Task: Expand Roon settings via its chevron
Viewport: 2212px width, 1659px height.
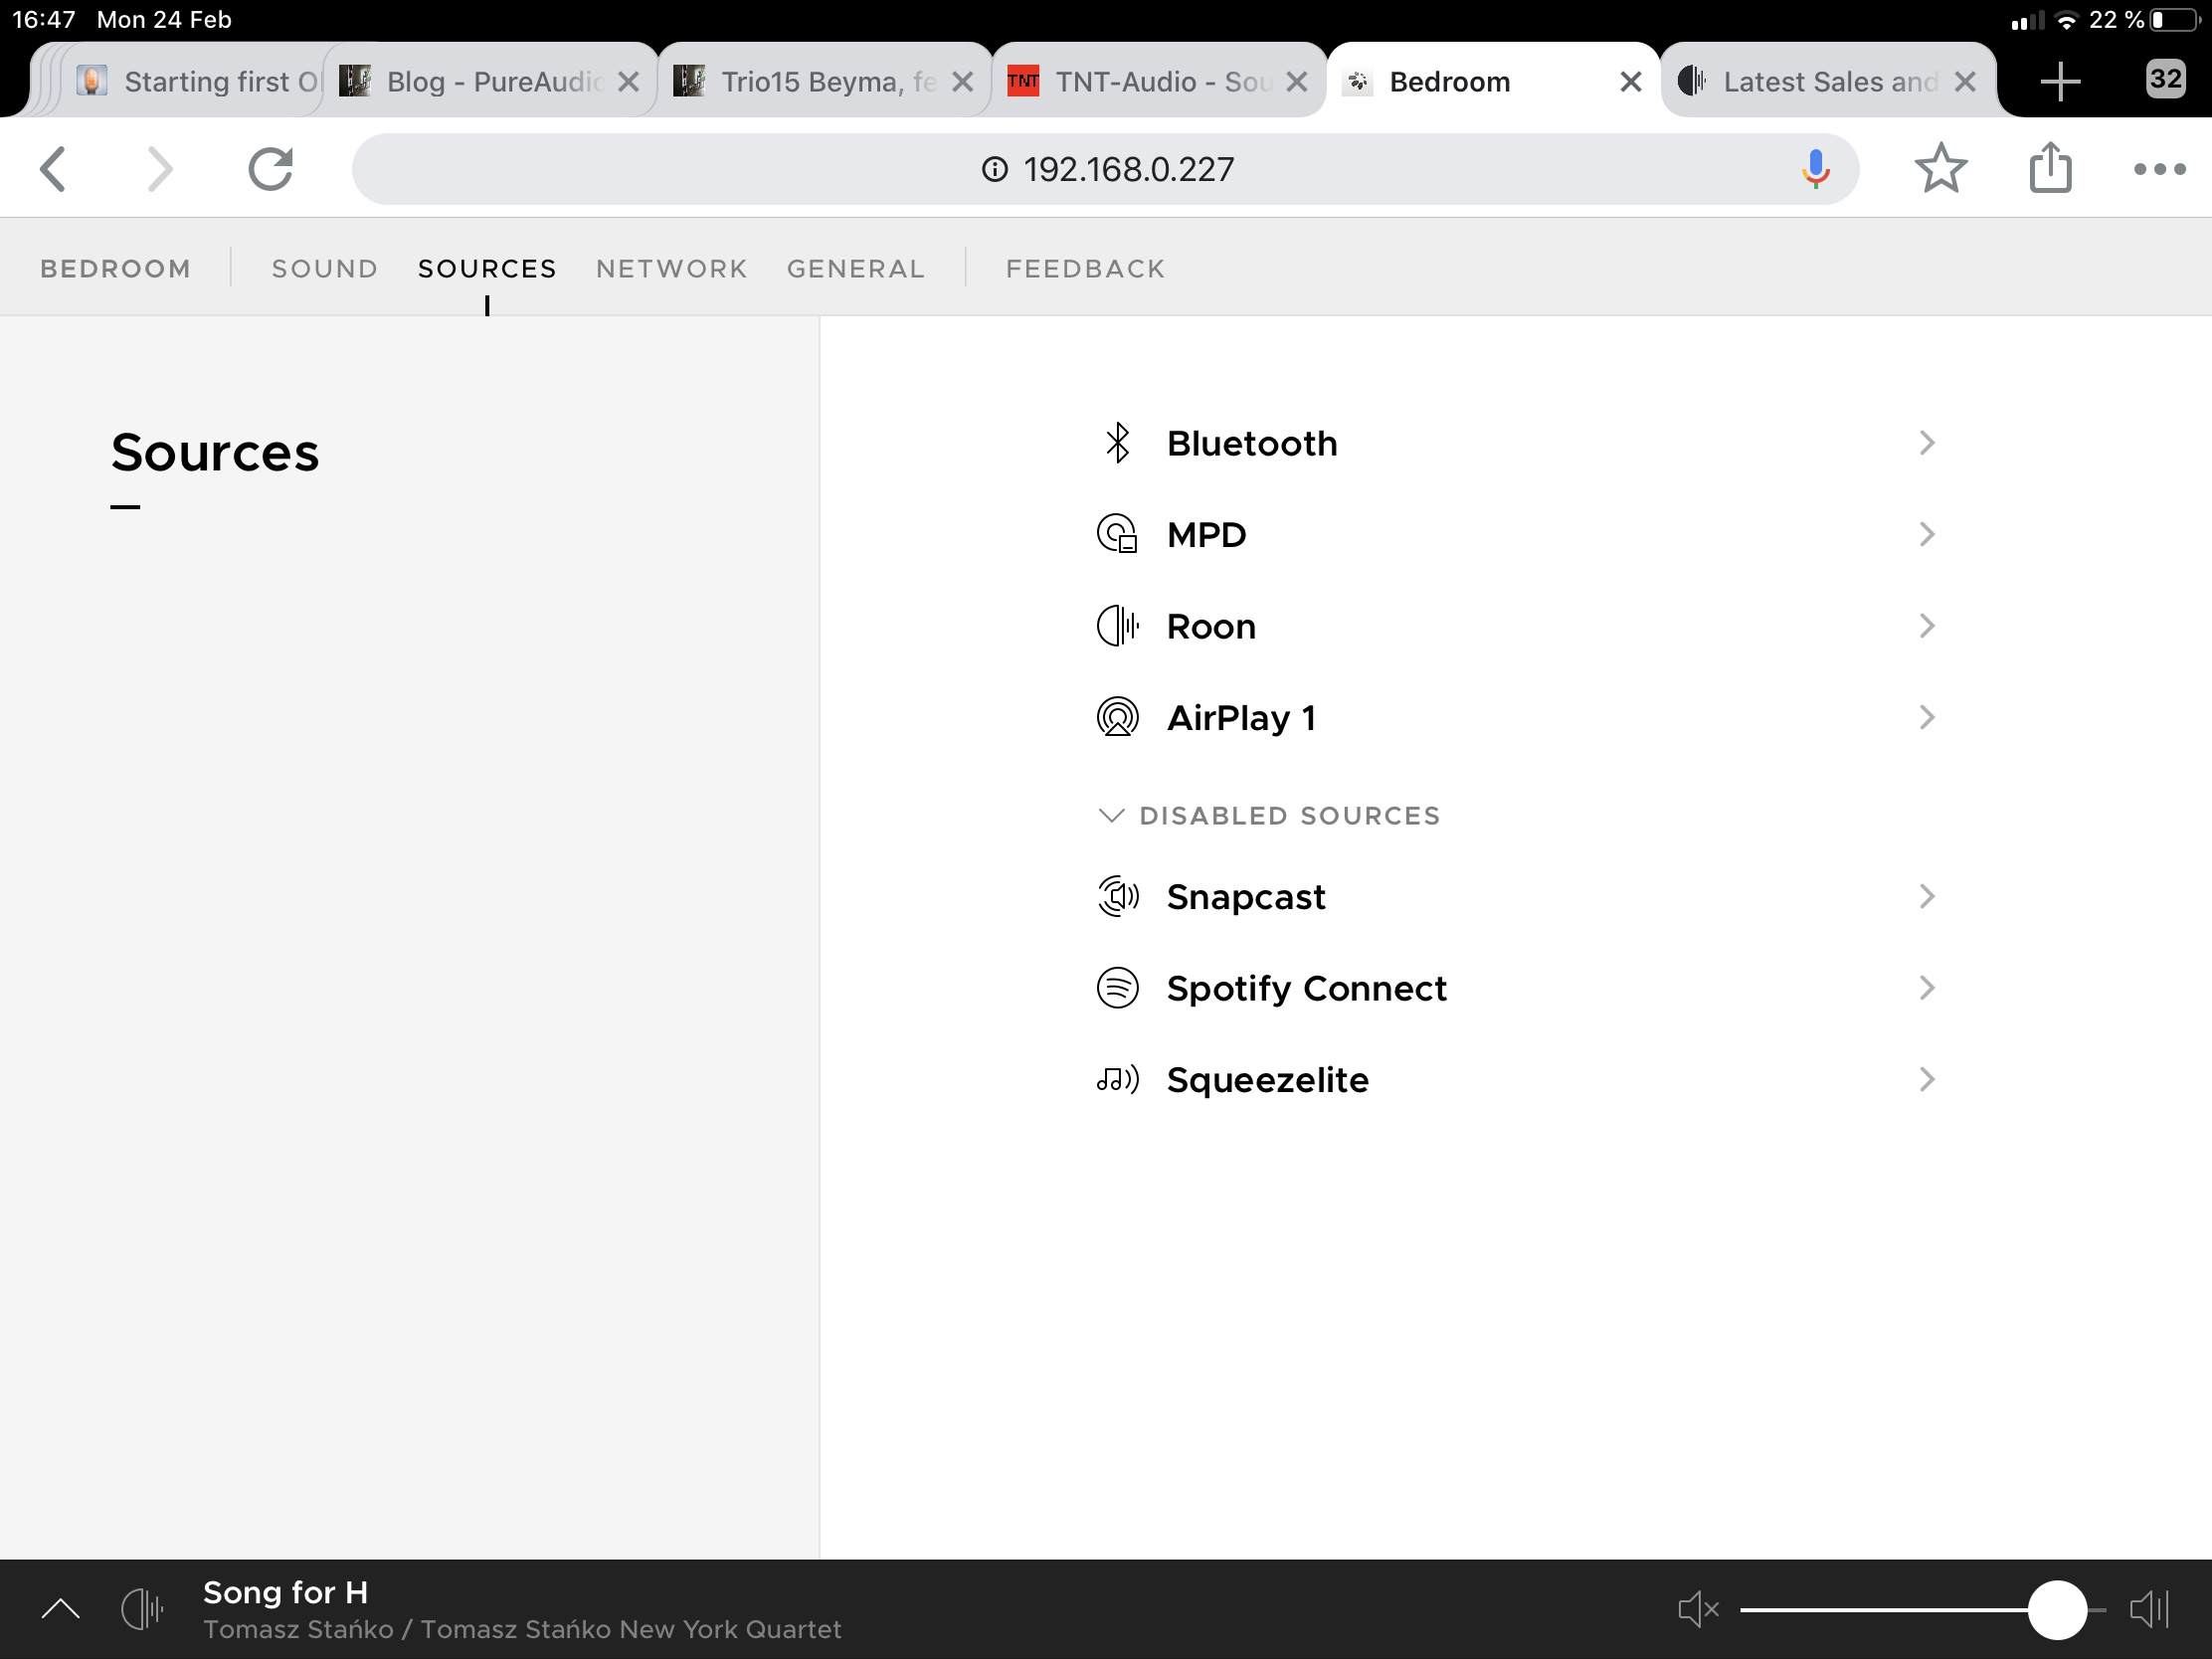Action: (x=1927, y=626)
